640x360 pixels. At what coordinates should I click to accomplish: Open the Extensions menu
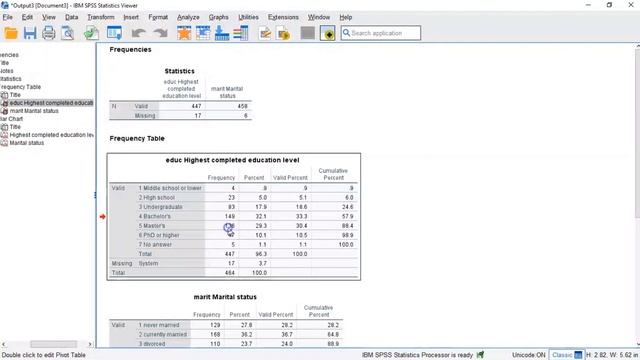[283, 17]
